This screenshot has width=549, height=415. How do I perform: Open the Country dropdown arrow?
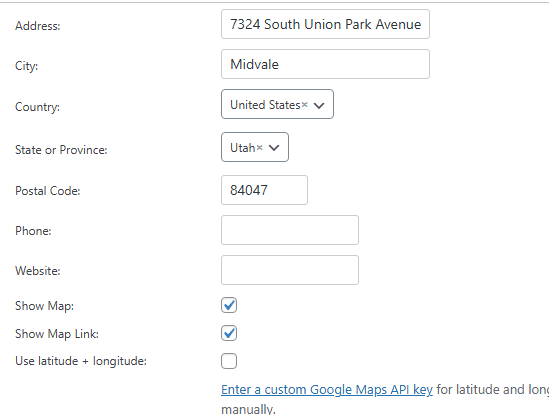(x=319, y=105)
